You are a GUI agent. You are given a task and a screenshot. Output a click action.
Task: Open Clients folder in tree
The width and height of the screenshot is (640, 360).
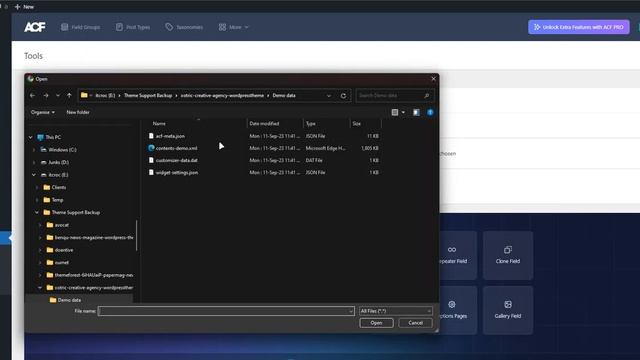pyautogui.click(x=58, y=187)
